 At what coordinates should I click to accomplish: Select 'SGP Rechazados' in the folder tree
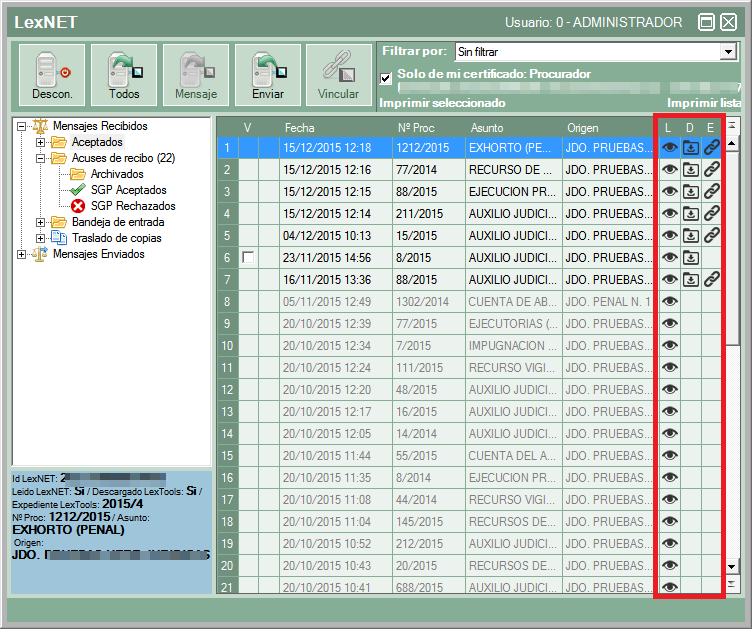pos(132,206)
